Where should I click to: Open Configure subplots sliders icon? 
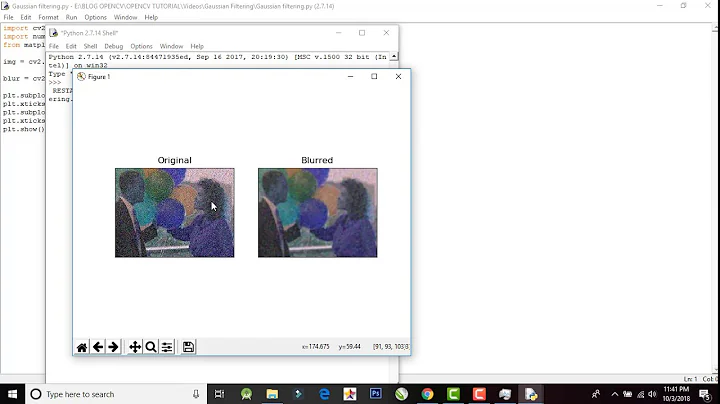167,347
